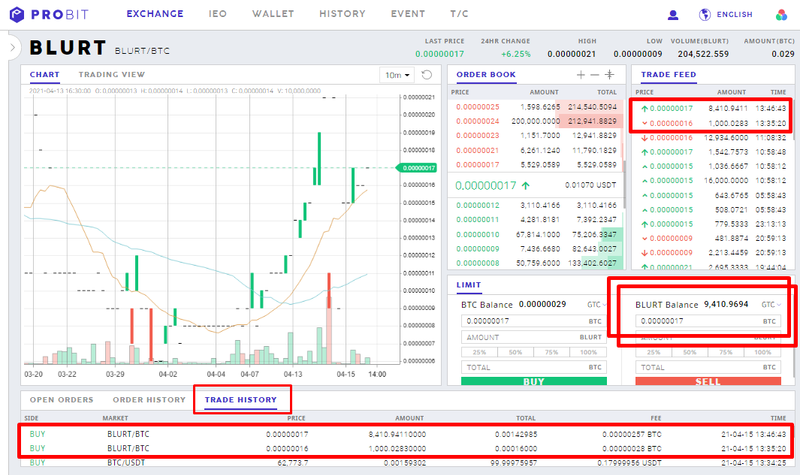Open GTC dropdown in sell form

pos(771,305)
